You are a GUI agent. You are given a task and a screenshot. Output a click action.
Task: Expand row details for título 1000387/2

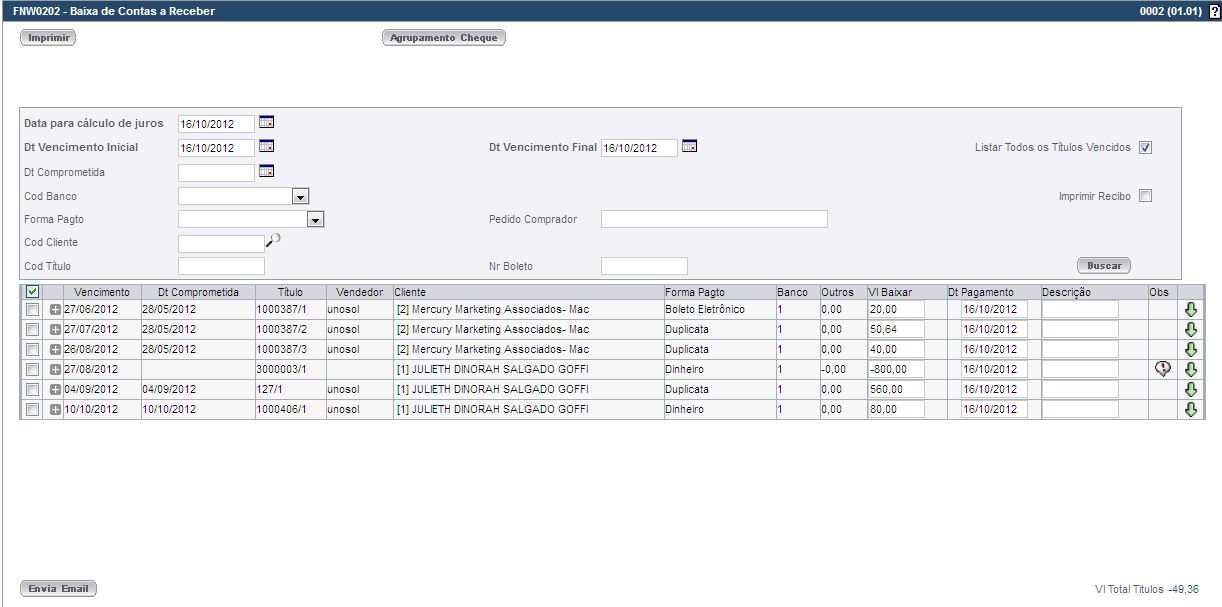[x=56, y=330]
